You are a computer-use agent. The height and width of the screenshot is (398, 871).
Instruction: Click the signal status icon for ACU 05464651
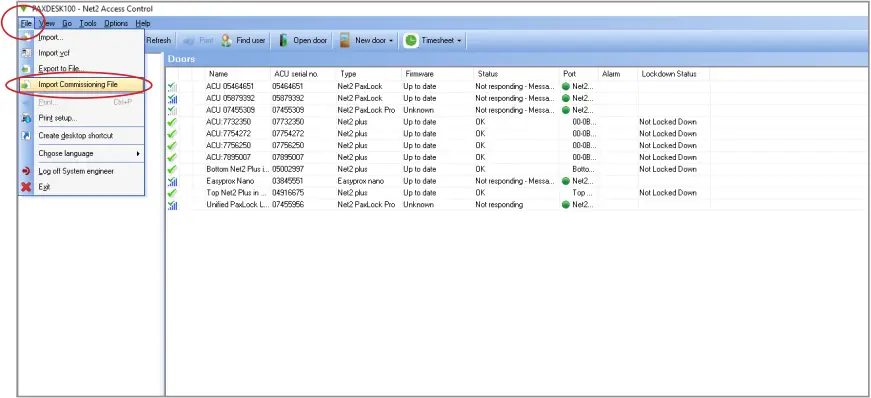click(172, 87)
